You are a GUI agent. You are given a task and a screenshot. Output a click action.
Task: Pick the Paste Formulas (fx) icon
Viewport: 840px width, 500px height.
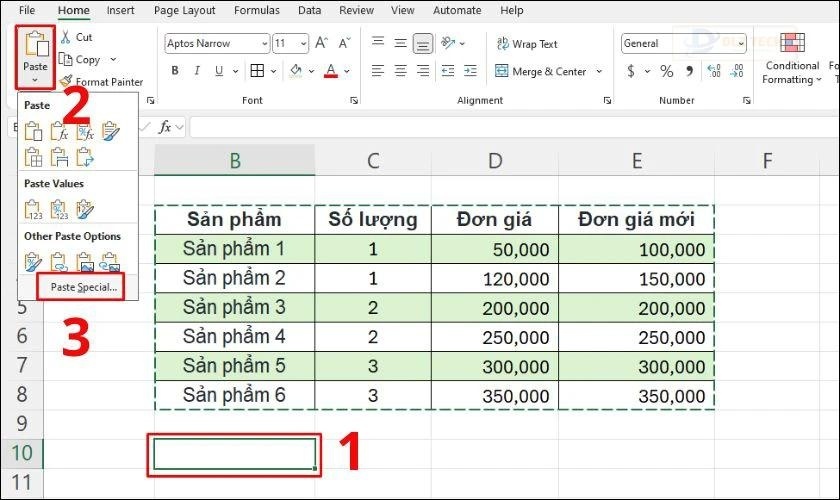pos(59,131)
